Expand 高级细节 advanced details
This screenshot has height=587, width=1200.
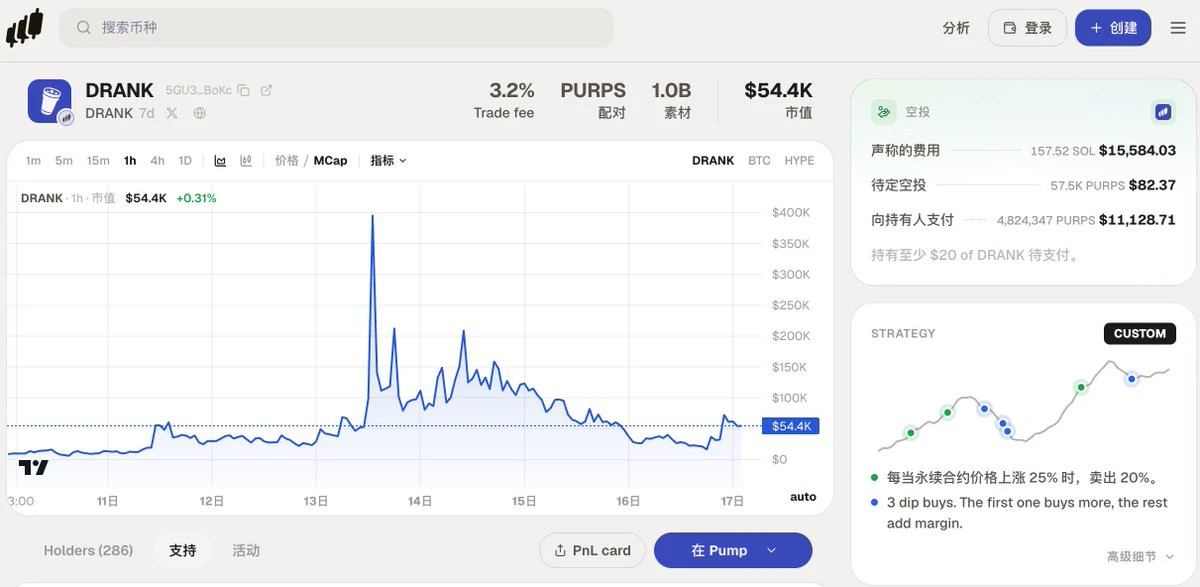click(x=1140, y=556)
